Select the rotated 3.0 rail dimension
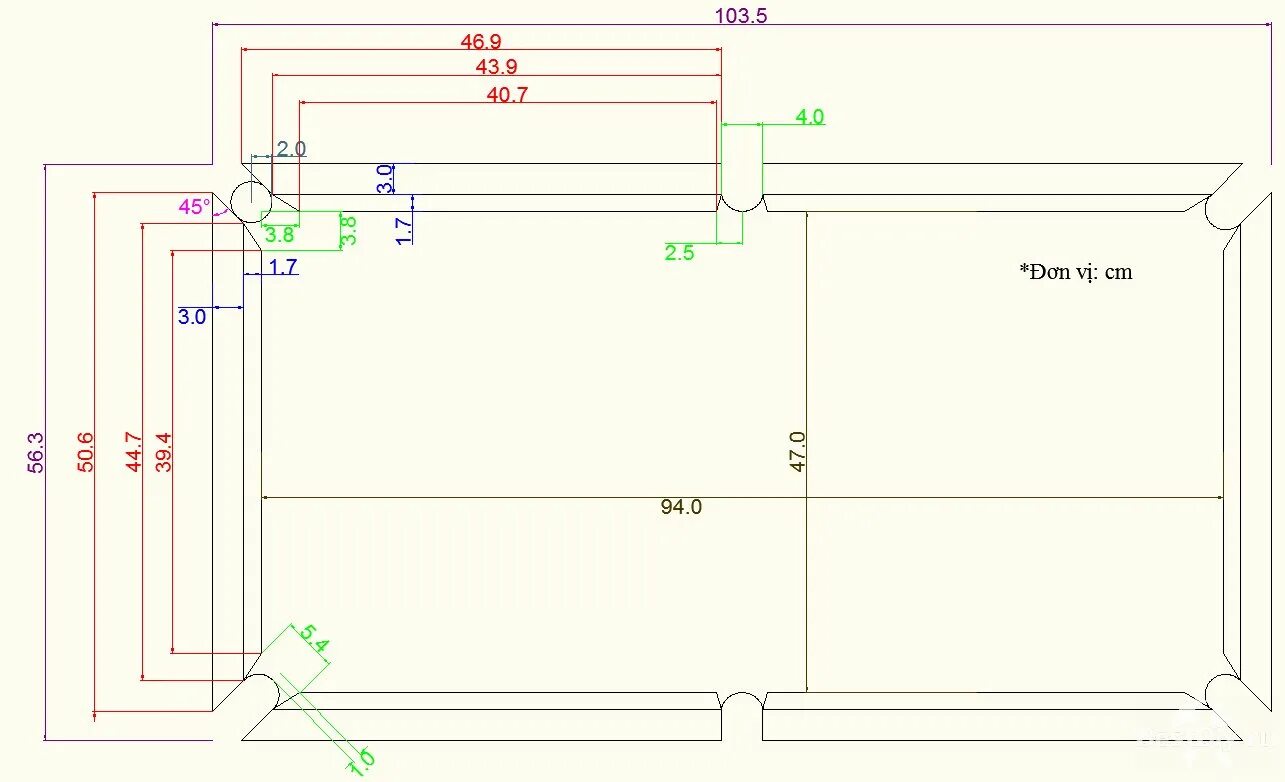 [x=385, y=181]
